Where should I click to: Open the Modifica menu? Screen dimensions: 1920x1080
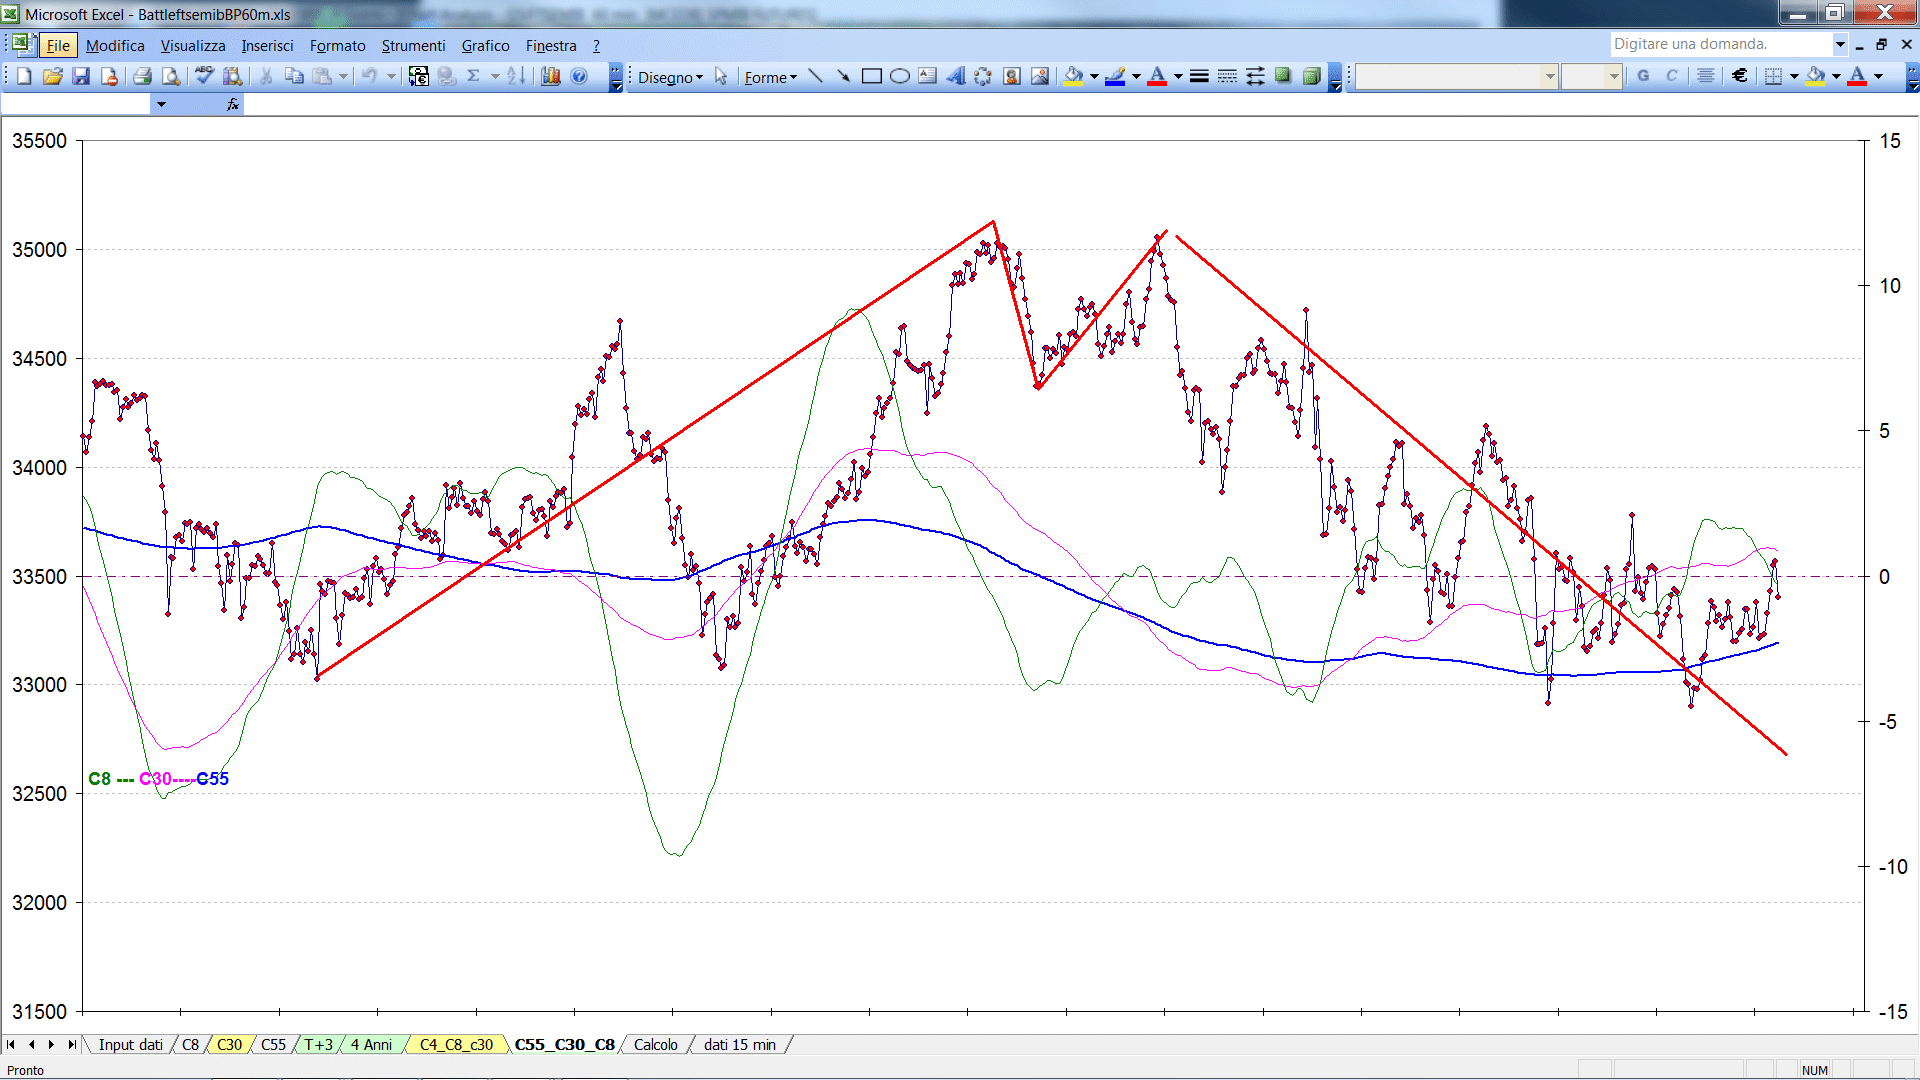[115, 45]
